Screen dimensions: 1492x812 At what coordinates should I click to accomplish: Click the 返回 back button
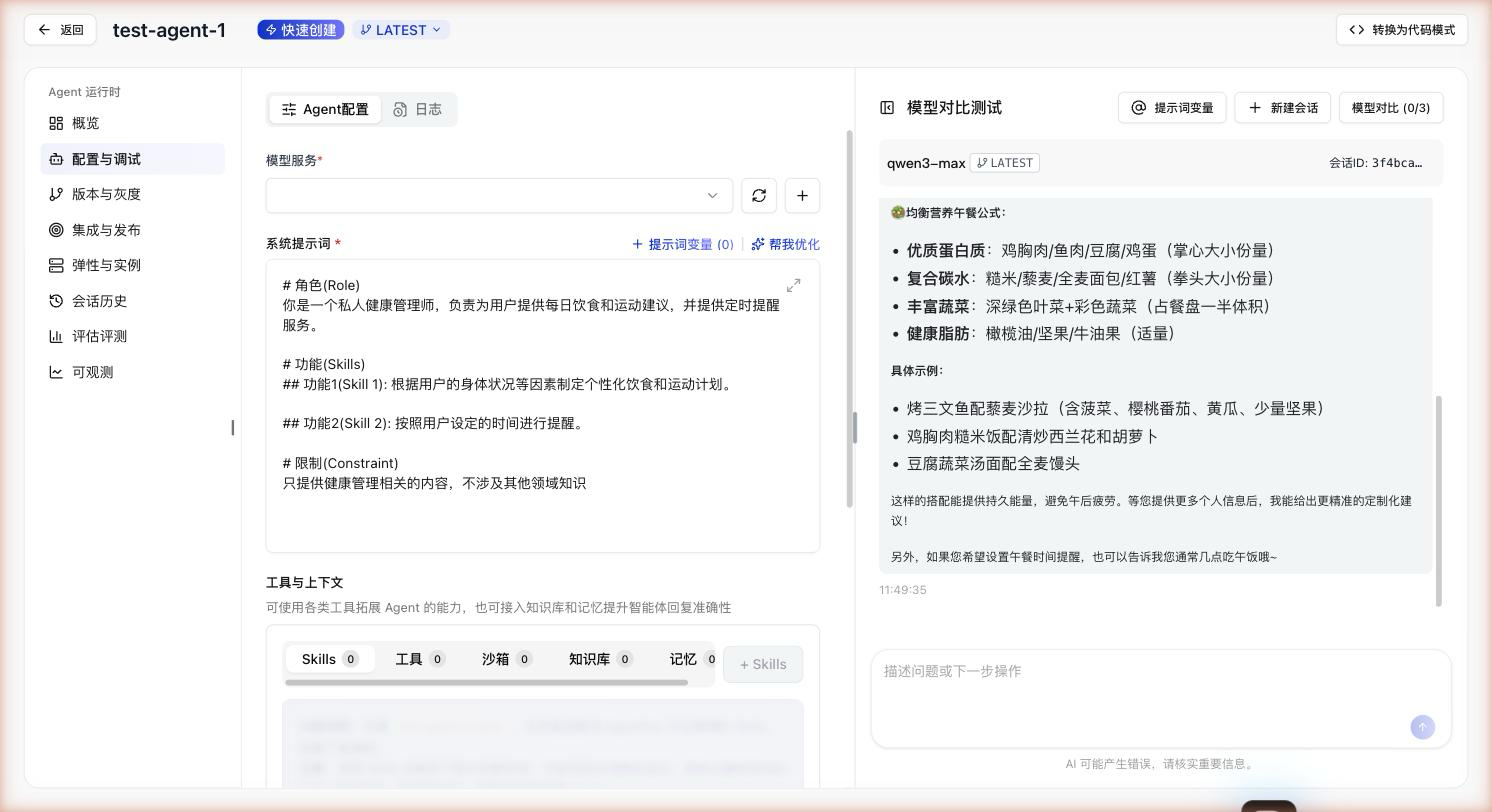pos(60,30)
